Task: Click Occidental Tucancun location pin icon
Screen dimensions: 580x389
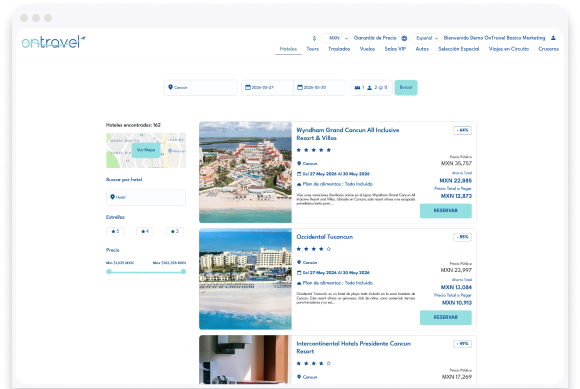Action: [299, 262]
